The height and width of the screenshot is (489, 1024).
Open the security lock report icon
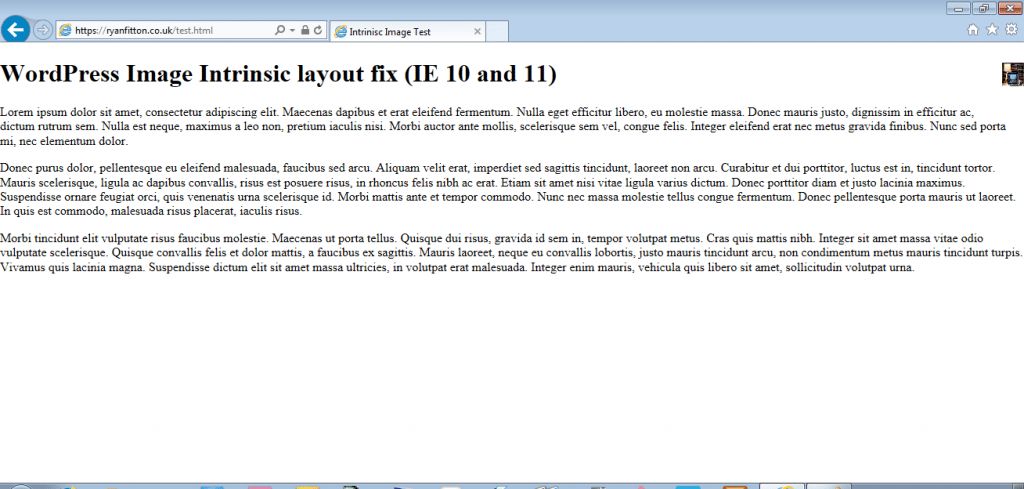pos(304,31)
